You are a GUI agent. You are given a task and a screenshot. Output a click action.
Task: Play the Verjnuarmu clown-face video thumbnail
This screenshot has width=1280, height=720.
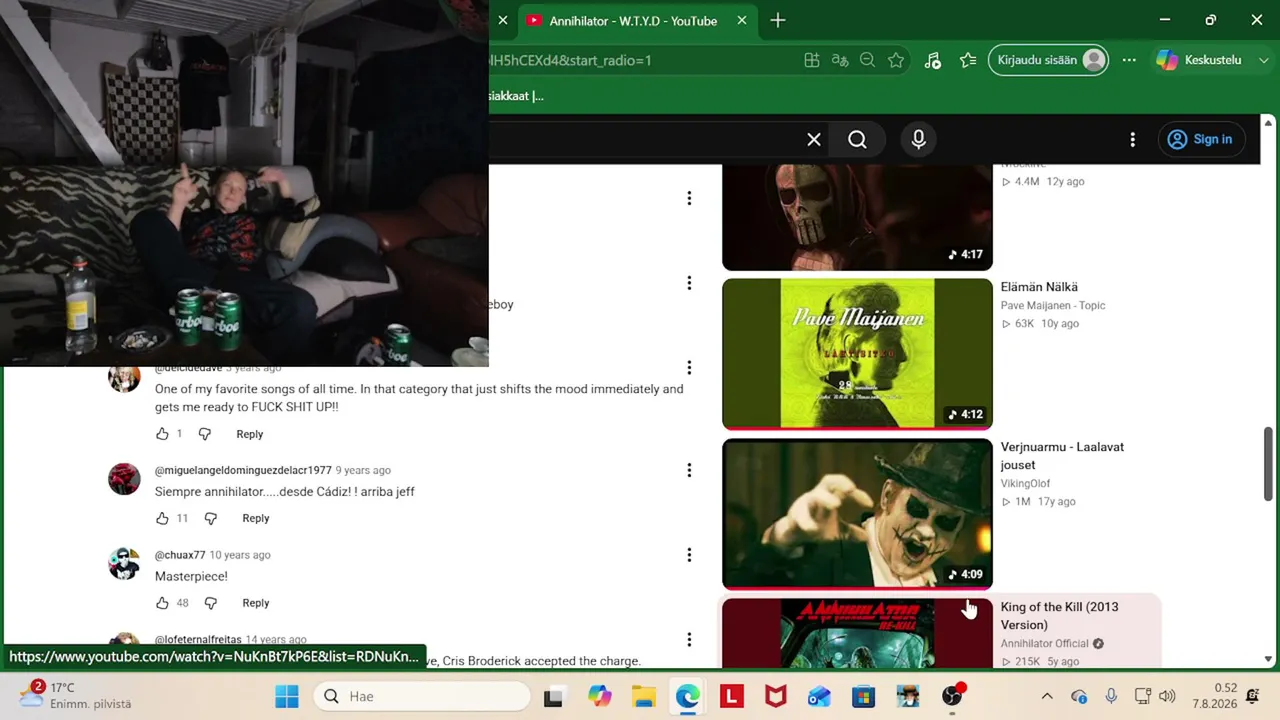coord(857,514)
